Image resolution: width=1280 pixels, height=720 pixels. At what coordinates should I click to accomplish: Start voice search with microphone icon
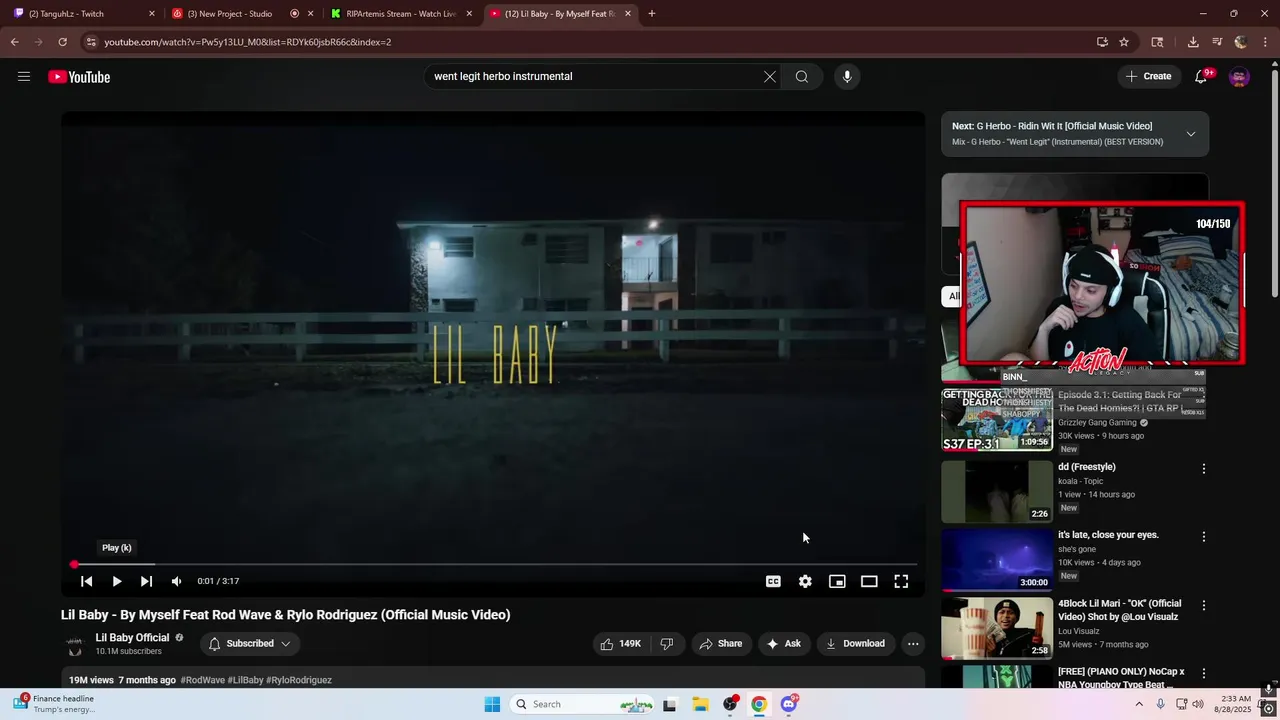[847, 76]
